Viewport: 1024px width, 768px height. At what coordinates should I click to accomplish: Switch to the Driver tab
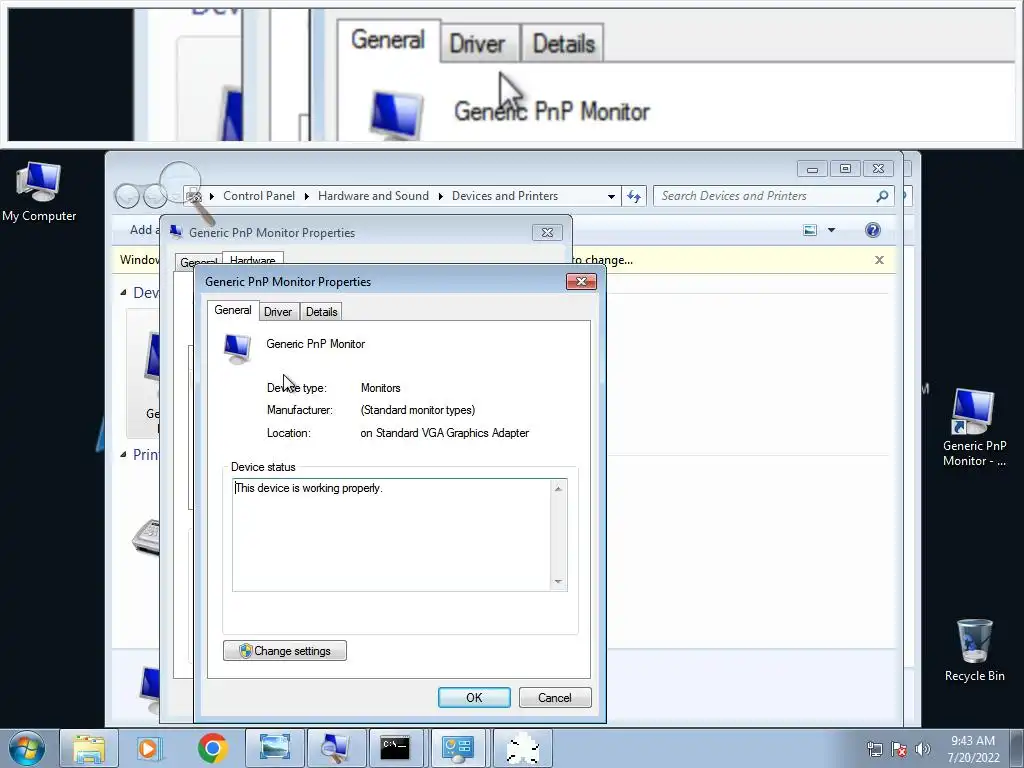[278, 312]
